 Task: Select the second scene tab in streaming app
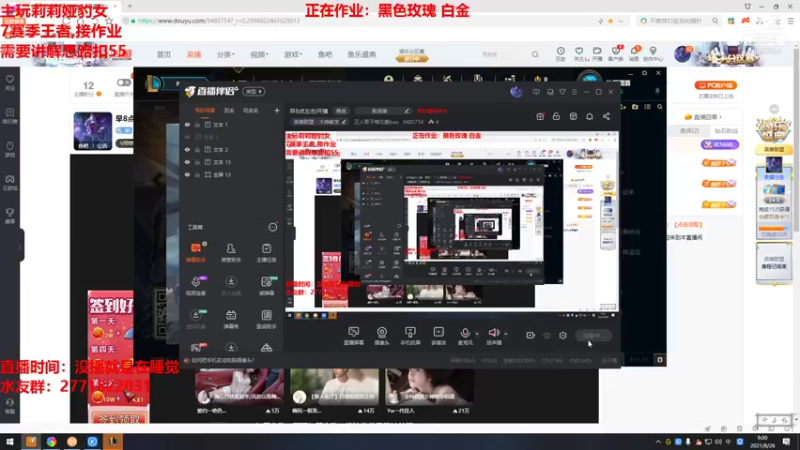click(229, 110)
